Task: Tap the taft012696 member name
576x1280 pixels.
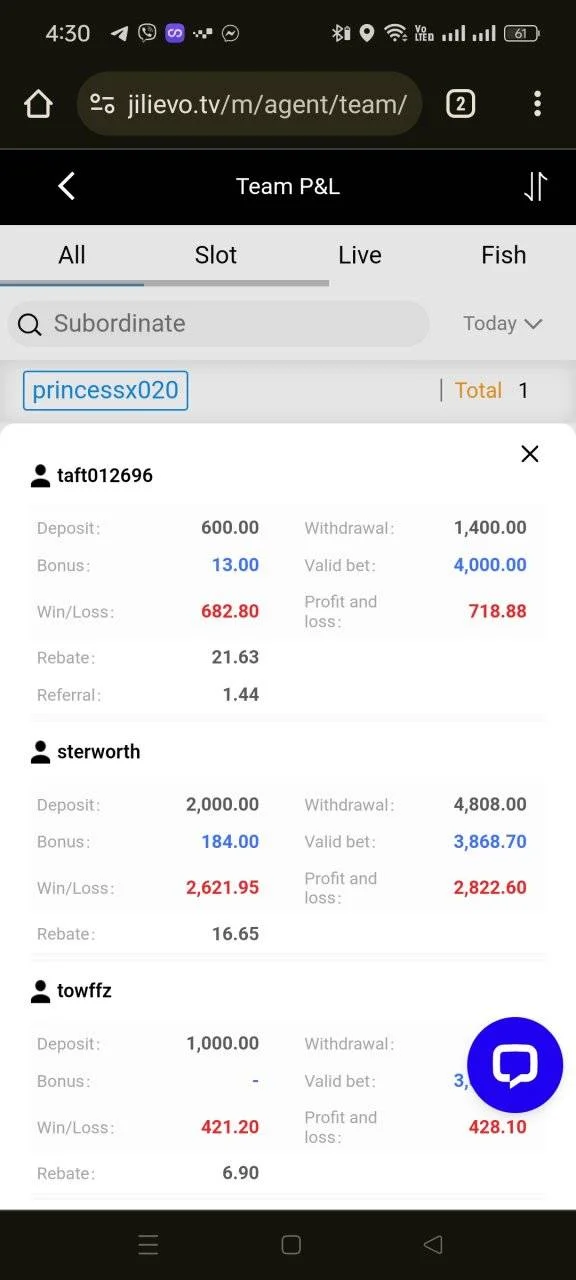Action: pyautogui.click(x=105, y=476)
